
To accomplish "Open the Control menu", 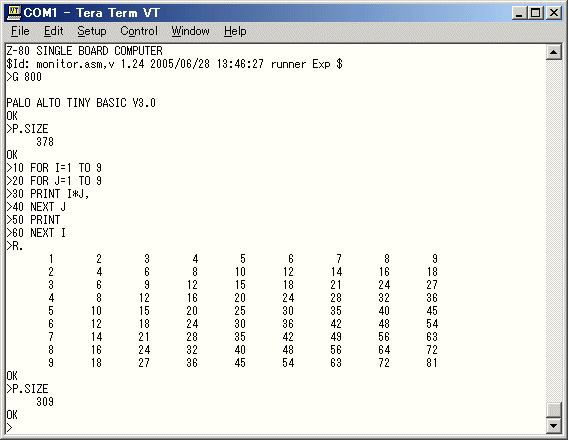I will [139, 31].
